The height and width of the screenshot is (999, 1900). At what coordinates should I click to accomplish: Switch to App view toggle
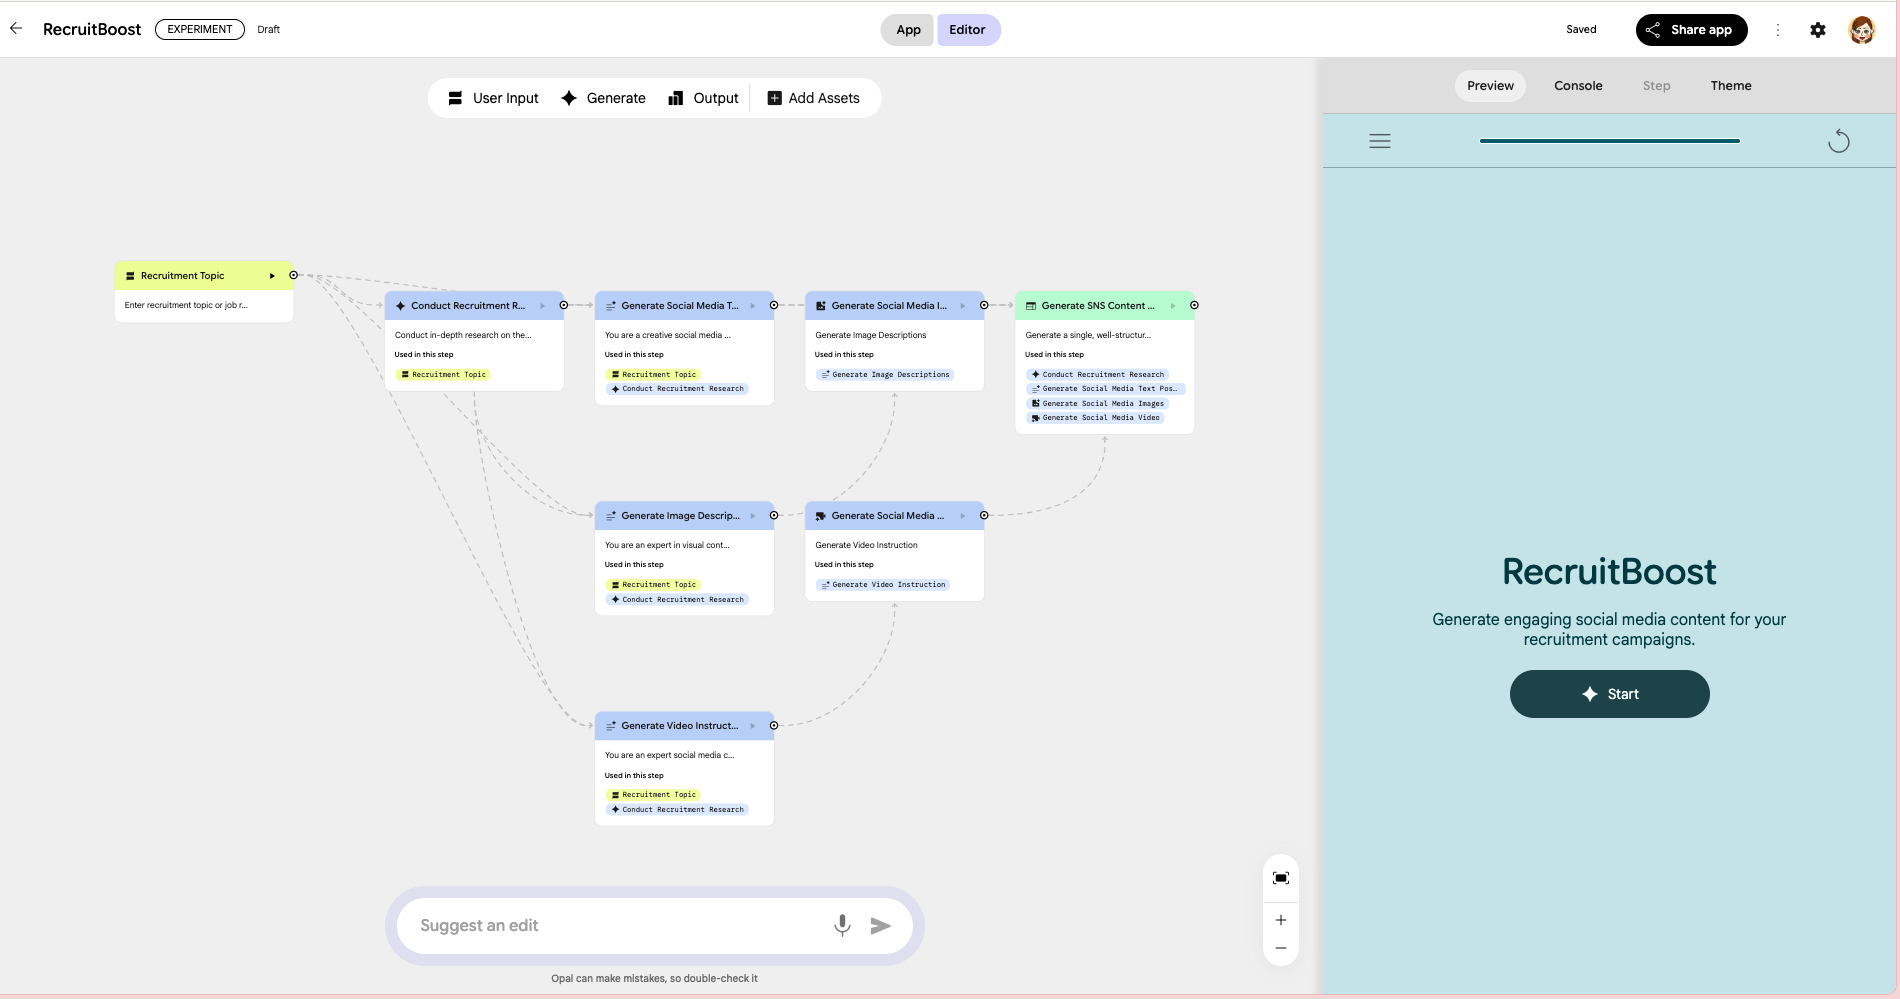point(908,30)
